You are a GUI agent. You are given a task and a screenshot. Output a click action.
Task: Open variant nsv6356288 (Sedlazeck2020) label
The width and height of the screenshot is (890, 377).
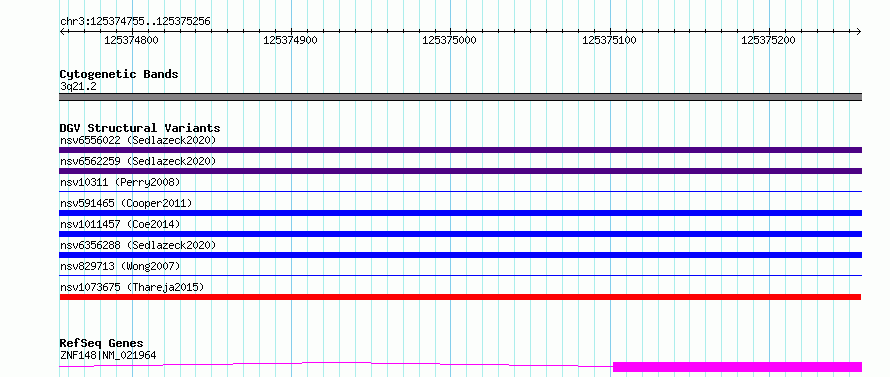pos(138,245)
